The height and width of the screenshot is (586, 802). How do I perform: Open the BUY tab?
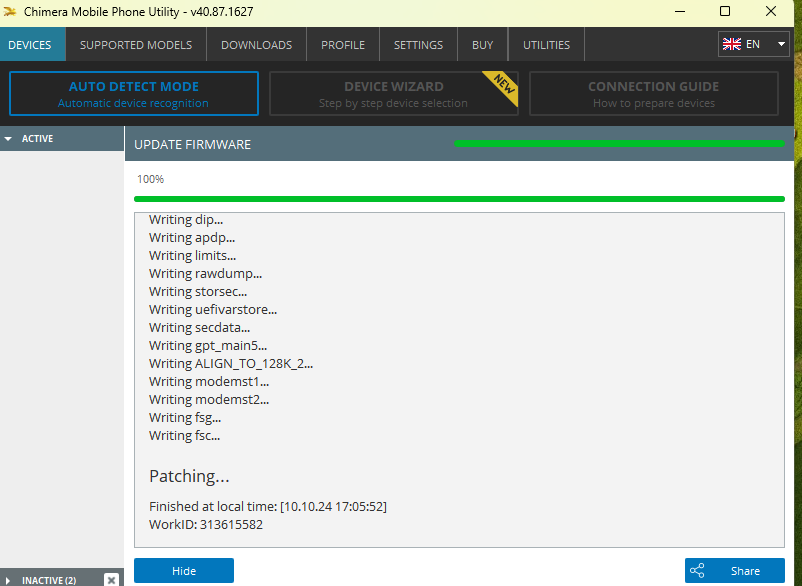click(x=482, y=45)
